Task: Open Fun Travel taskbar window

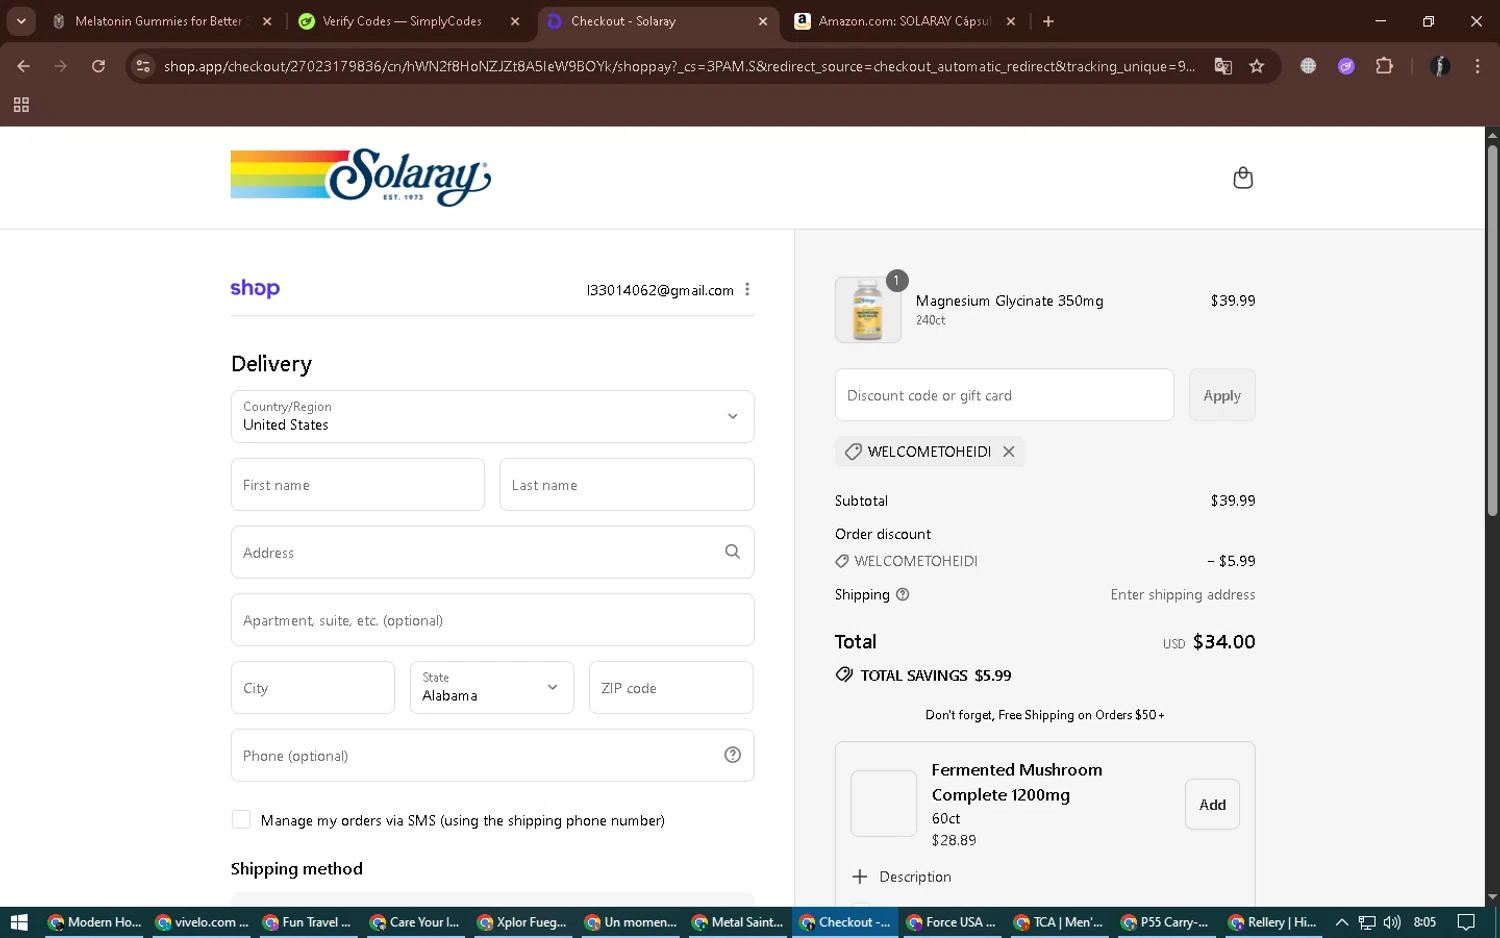Action: click(x=309, y=922)
